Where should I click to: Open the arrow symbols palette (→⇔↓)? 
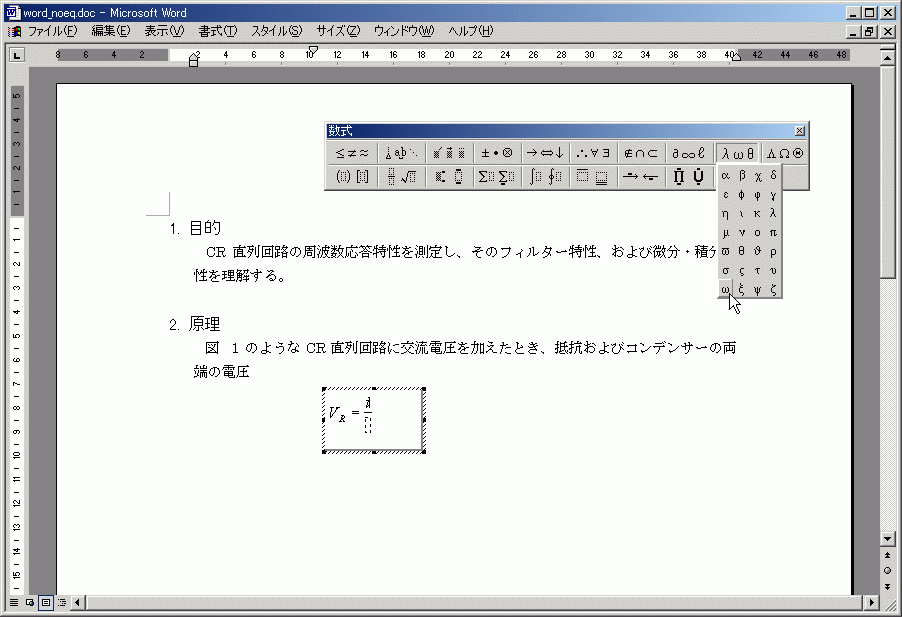tap(546, 153)
